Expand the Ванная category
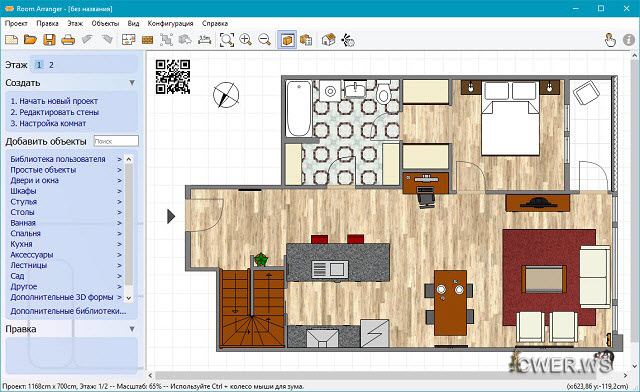This screenshot has width=640, height=392. point(66,223)
